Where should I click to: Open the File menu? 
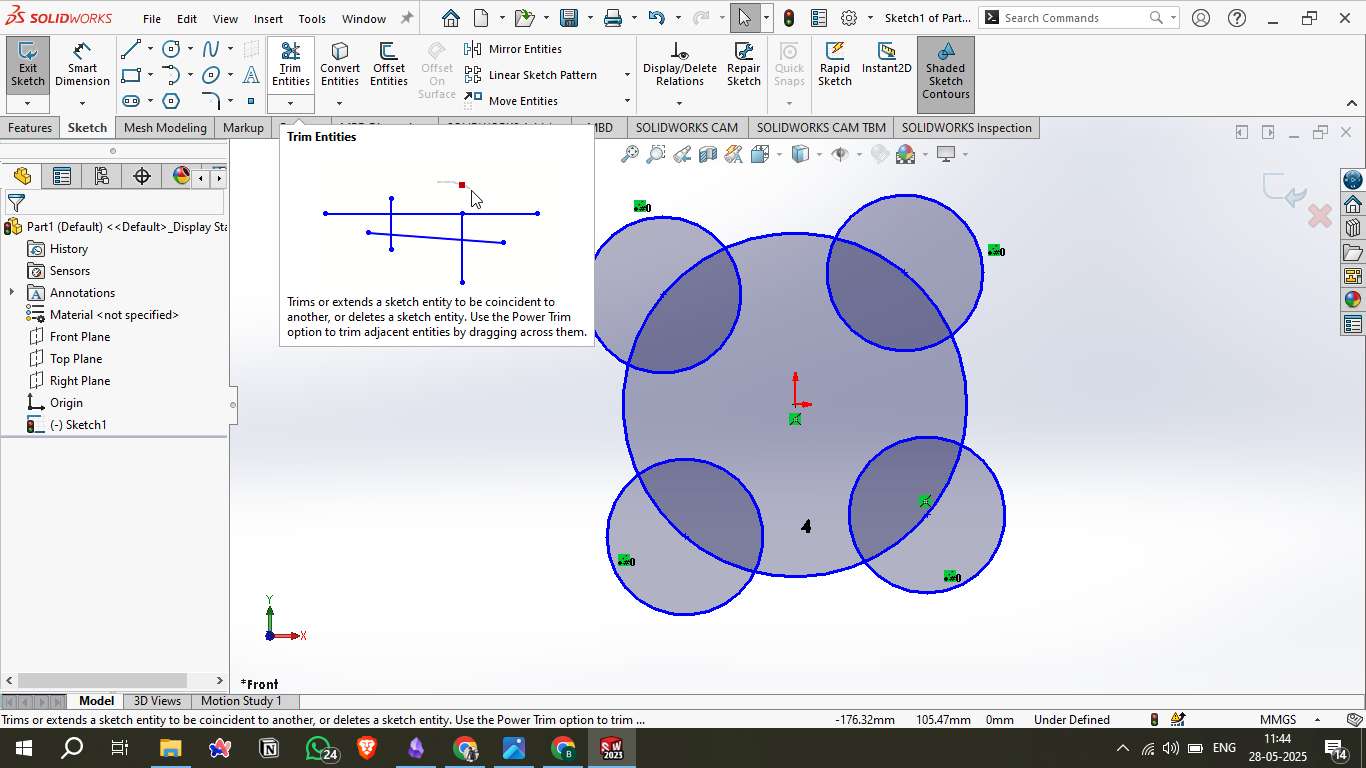pyautogui.click(x=152, y=18)
